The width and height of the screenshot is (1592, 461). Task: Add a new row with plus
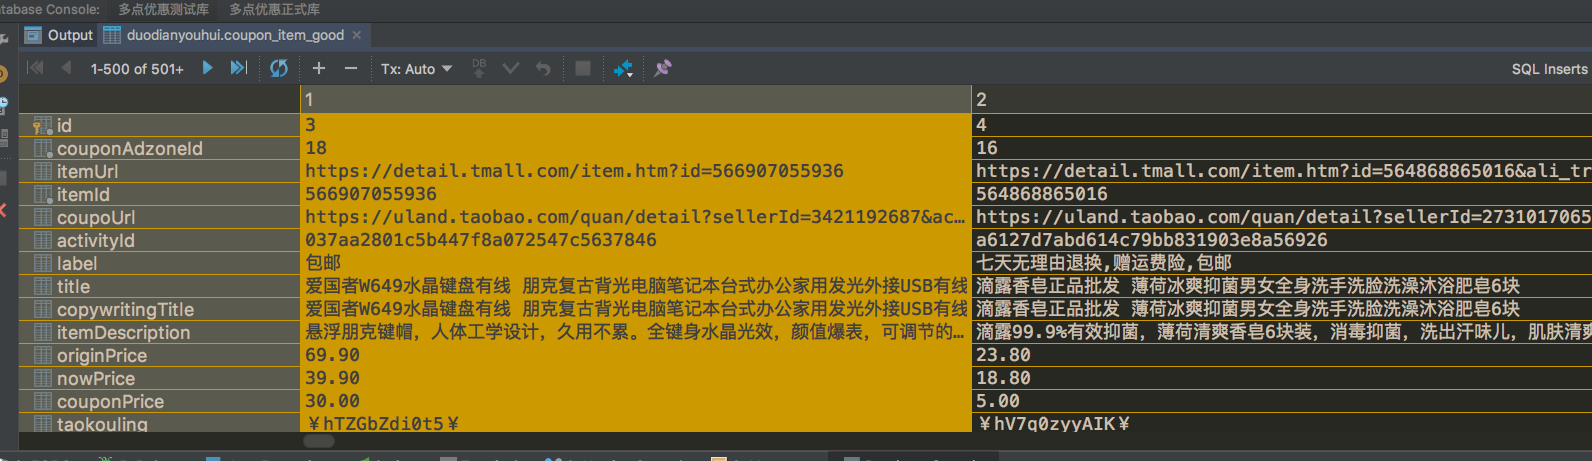tap(319, 68)
